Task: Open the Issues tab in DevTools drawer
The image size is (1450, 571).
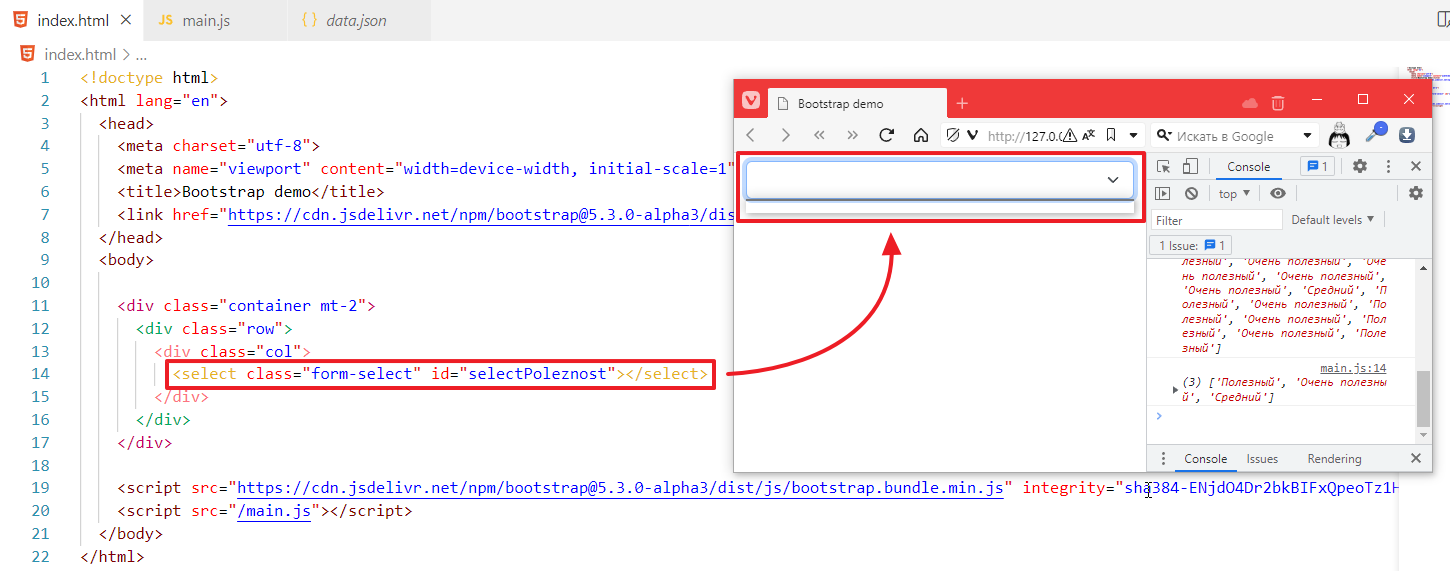Action: [x=1262, y=459]
